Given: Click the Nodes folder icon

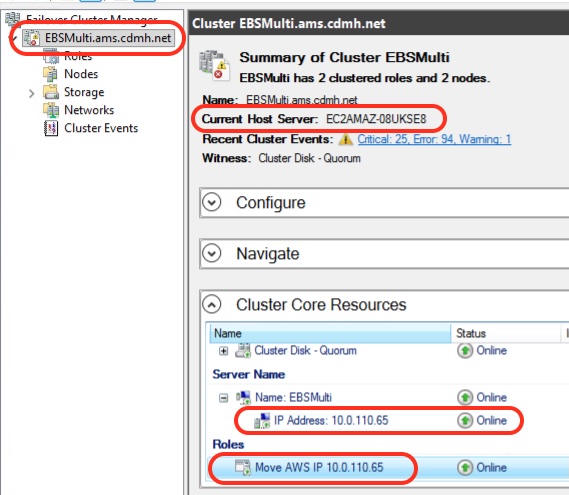Looking at the screenshot, I should (x=50, y=74).
